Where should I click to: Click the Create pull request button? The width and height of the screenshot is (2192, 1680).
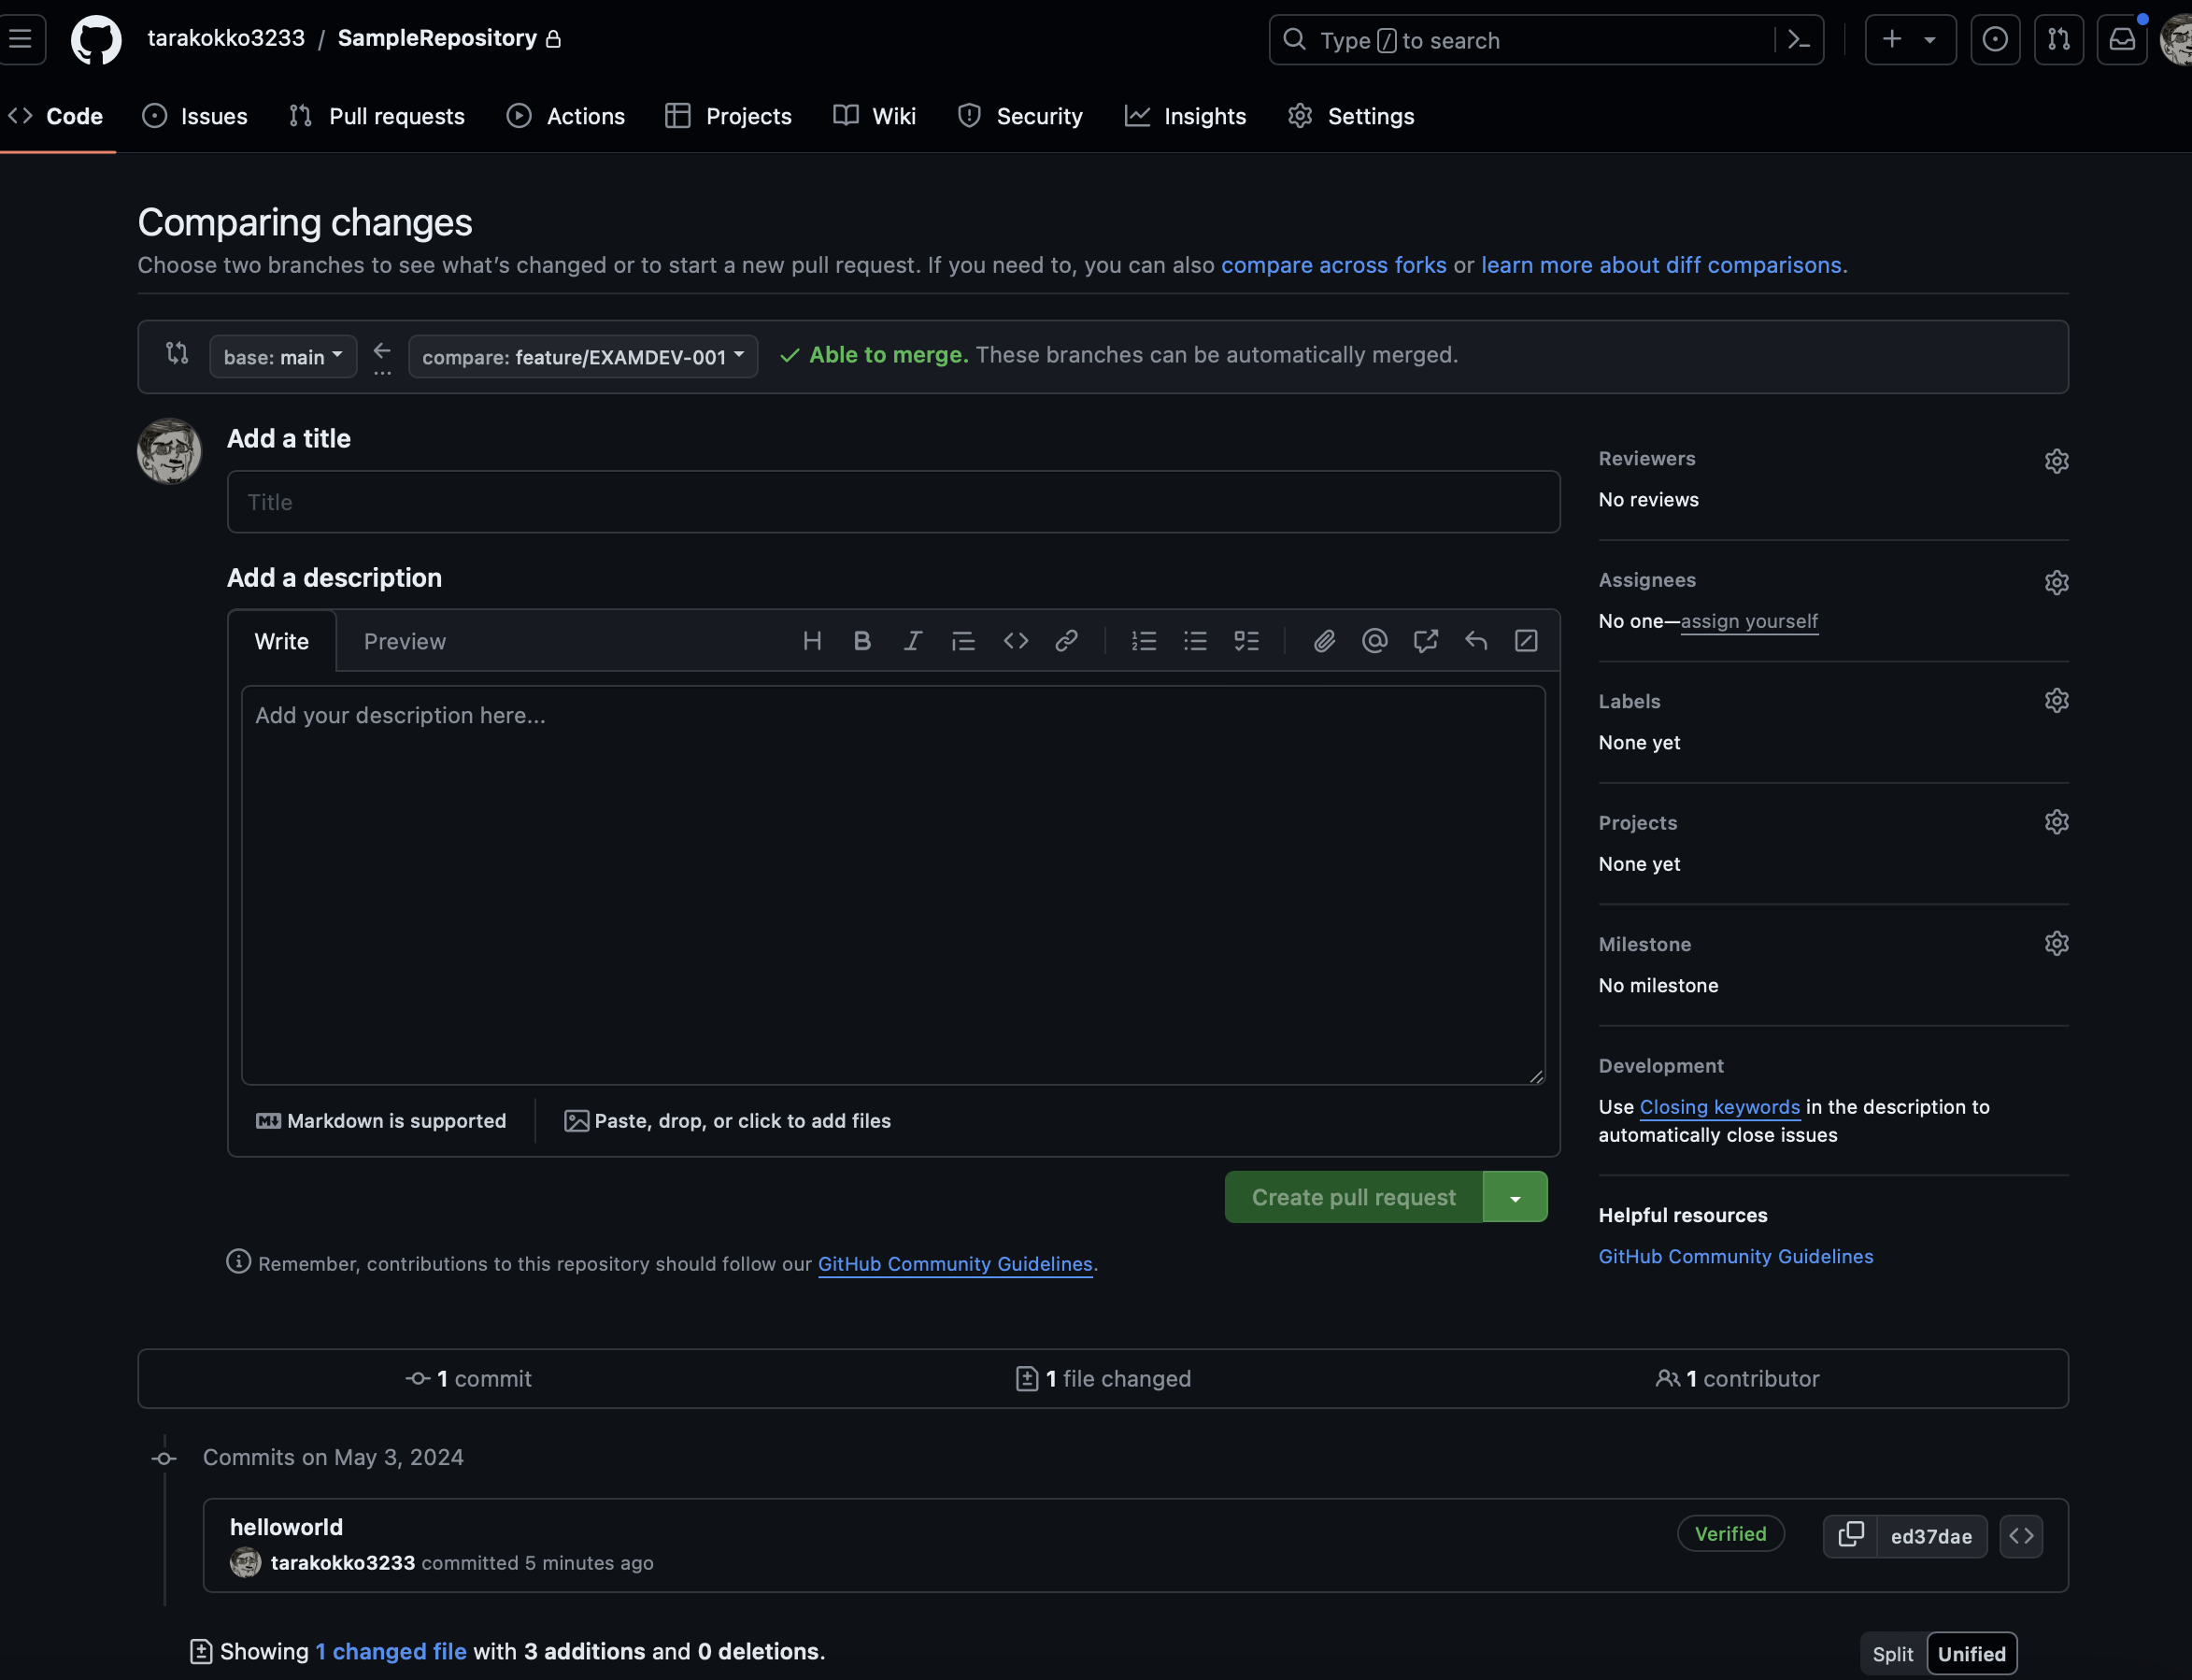coord(1354,1196)
